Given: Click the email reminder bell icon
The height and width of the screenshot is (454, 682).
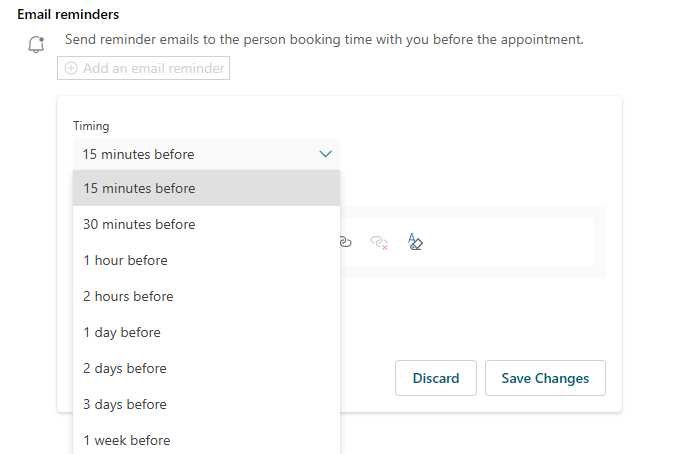Looking at the screenshot, I should [37, 44].
